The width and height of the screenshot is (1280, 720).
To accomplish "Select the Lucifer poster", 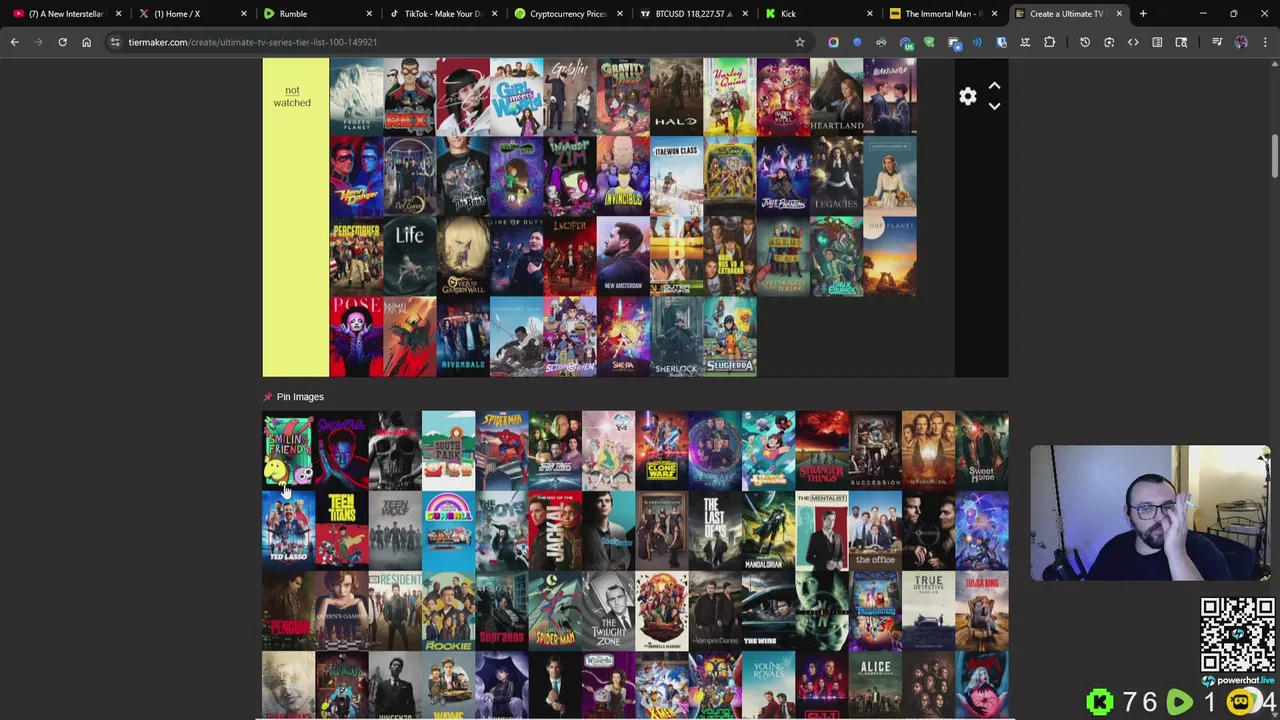I will pos(569,257).
